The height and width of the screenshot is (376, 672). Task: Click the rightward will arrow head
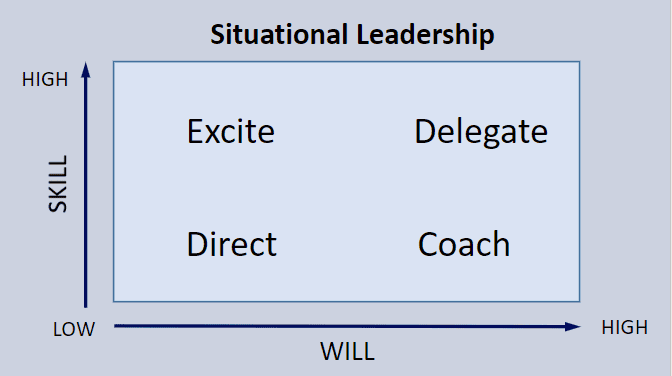pos(572,327)
